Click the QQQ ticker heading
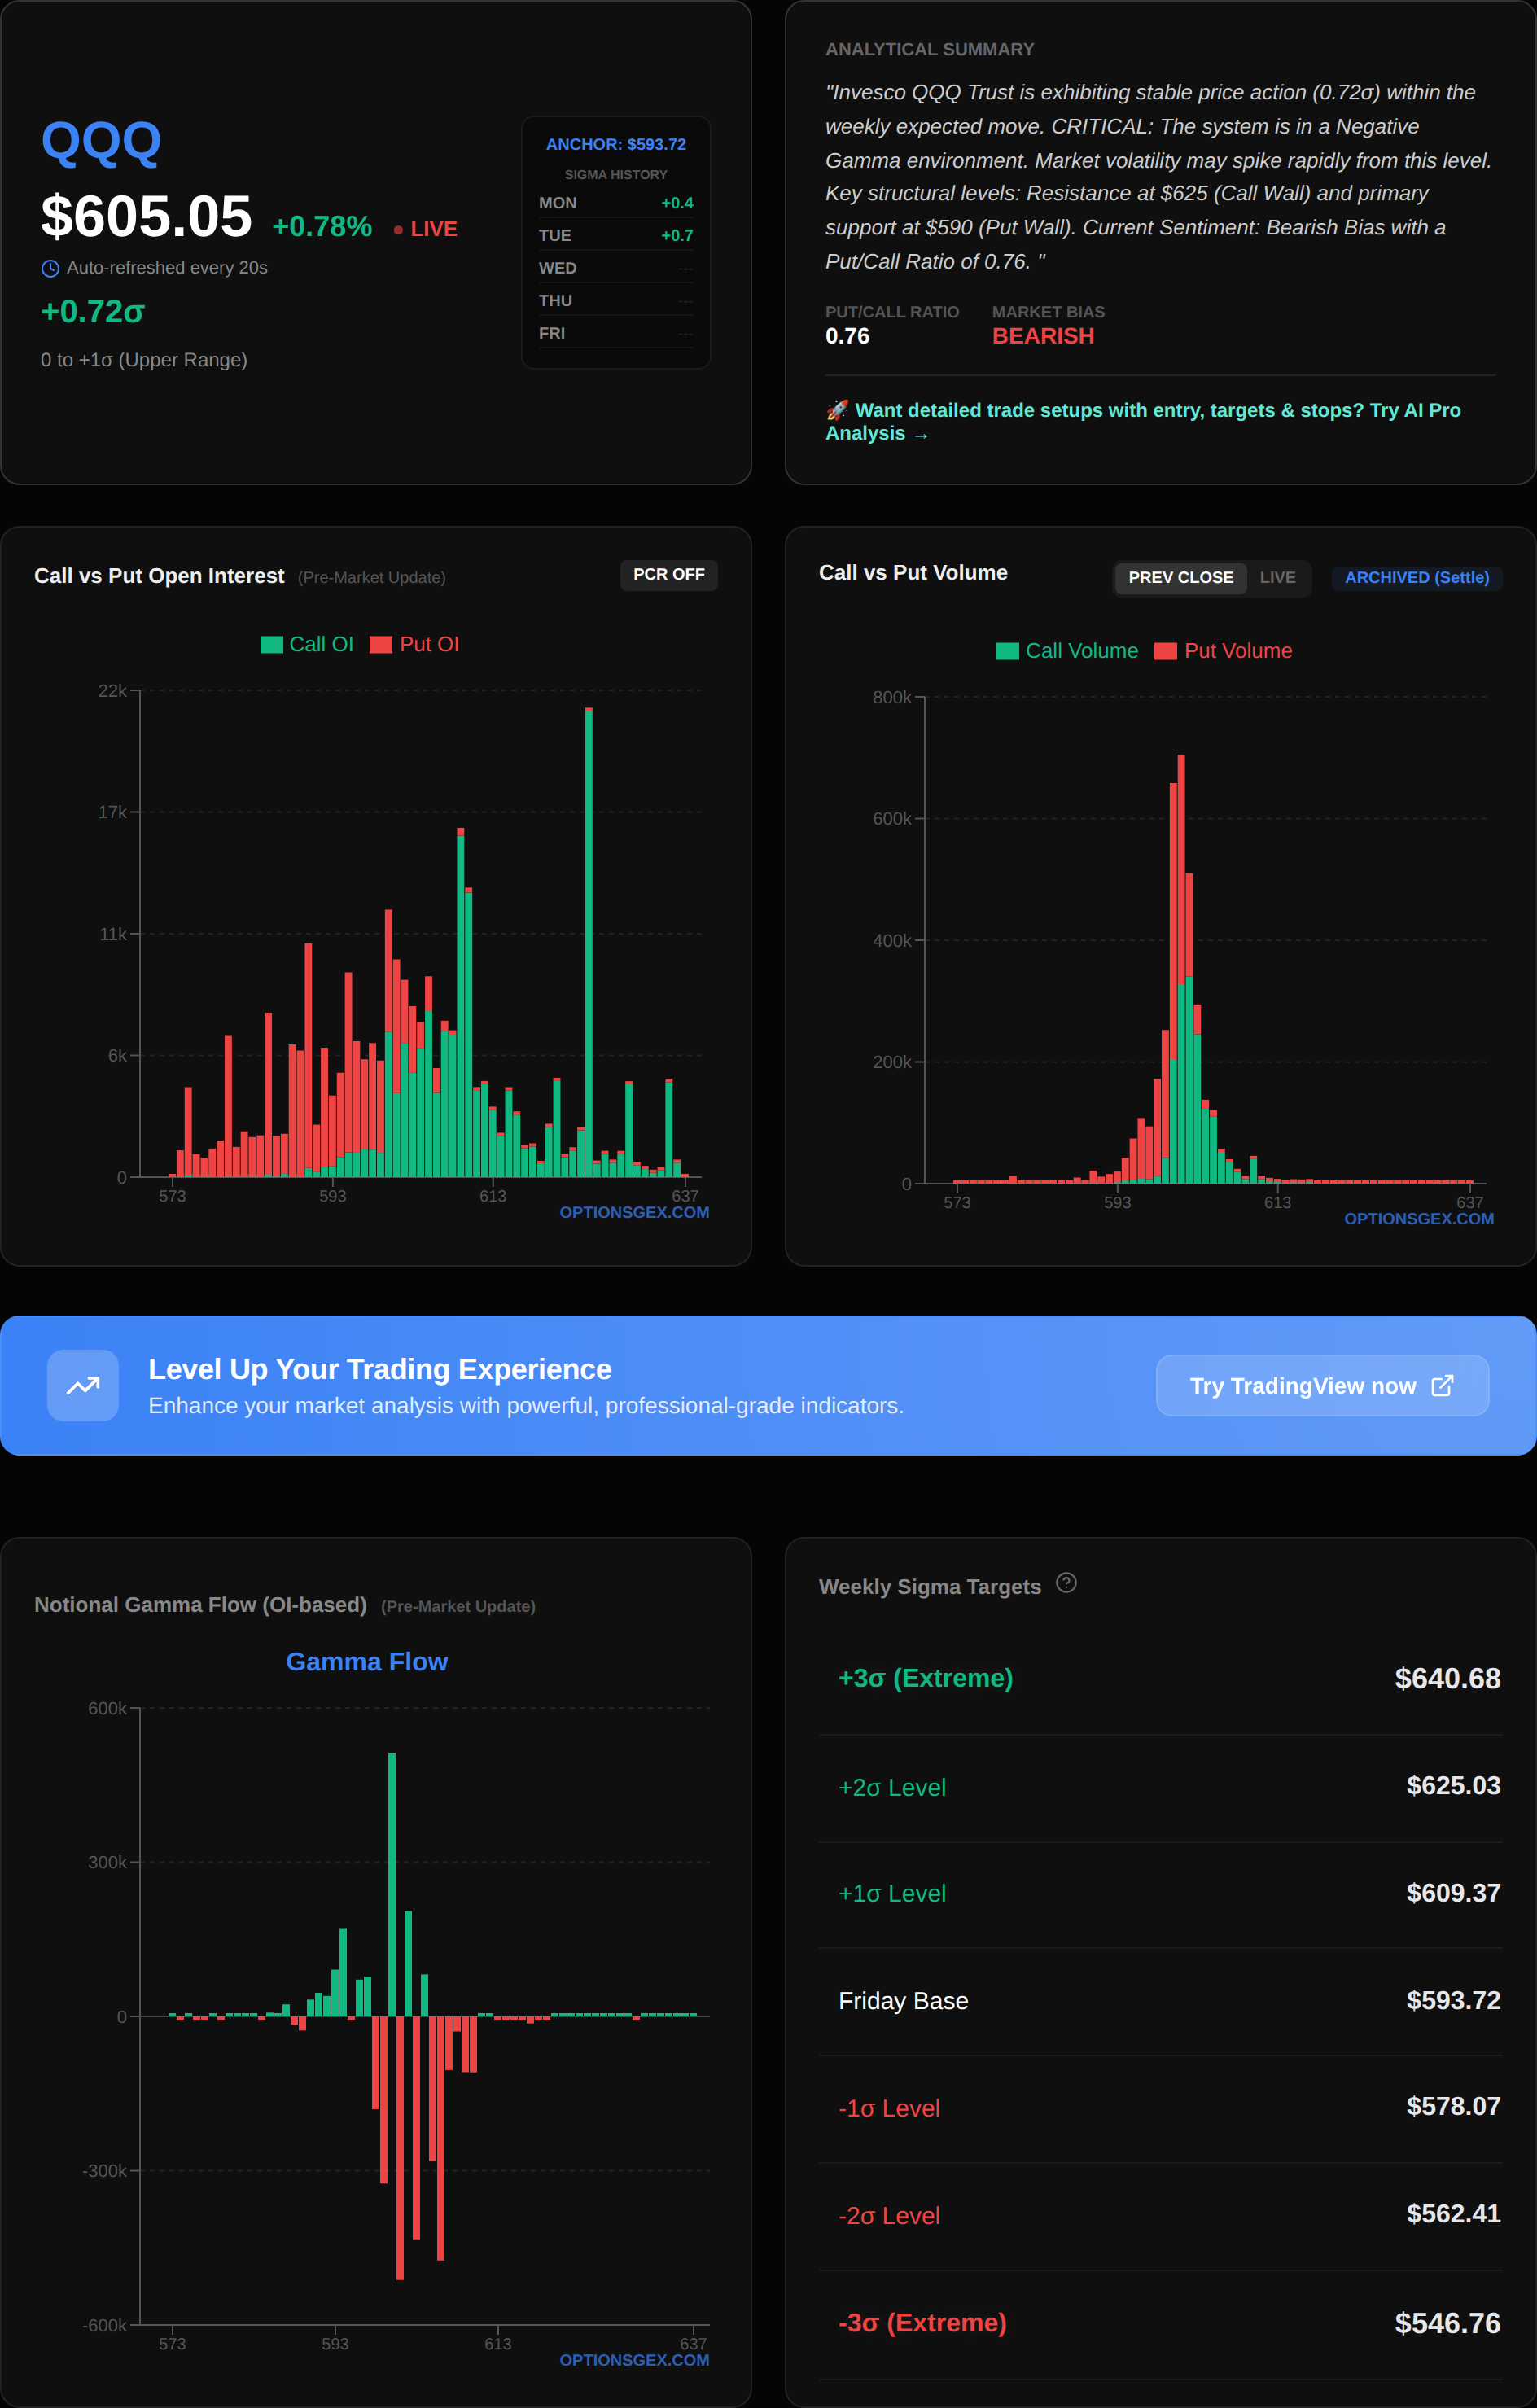Screen dimensions: 1537x2408 (101, 142)
